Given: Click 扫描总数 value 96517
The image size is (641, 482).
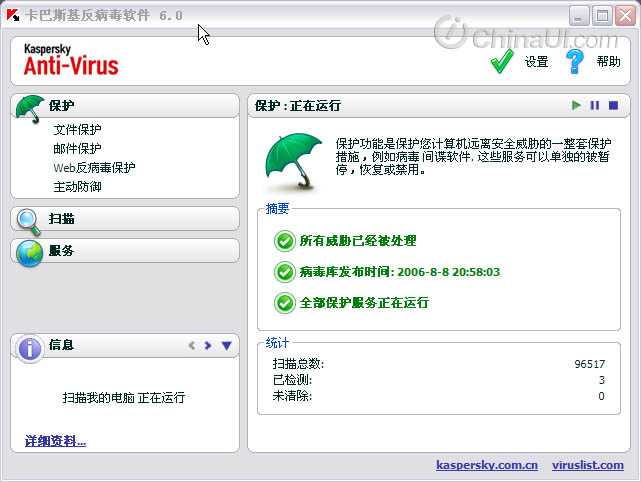Looking at the screenshot, I should pos(589,364).
